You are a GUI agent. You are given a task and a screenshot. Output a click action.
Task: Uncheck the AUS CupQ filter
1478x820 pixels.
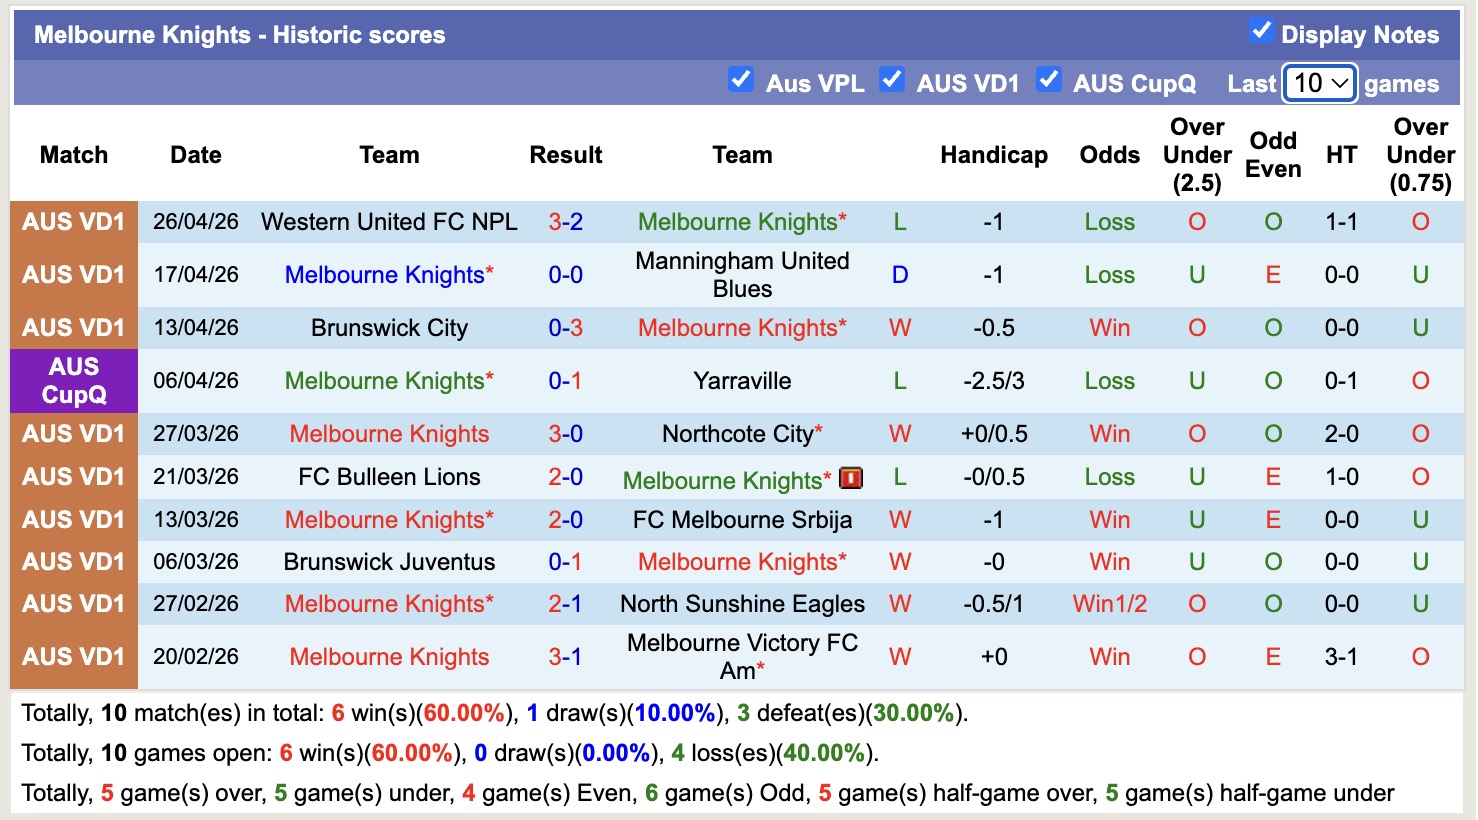pos(1049,82)
